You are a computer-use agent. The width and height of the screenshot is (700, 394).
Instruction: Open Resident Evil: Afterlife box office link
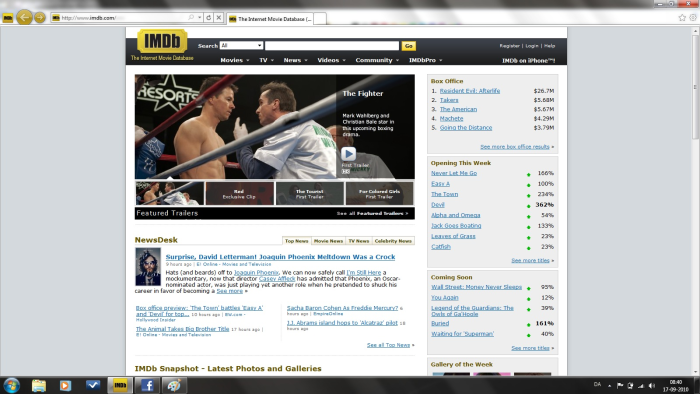[470, 91]
